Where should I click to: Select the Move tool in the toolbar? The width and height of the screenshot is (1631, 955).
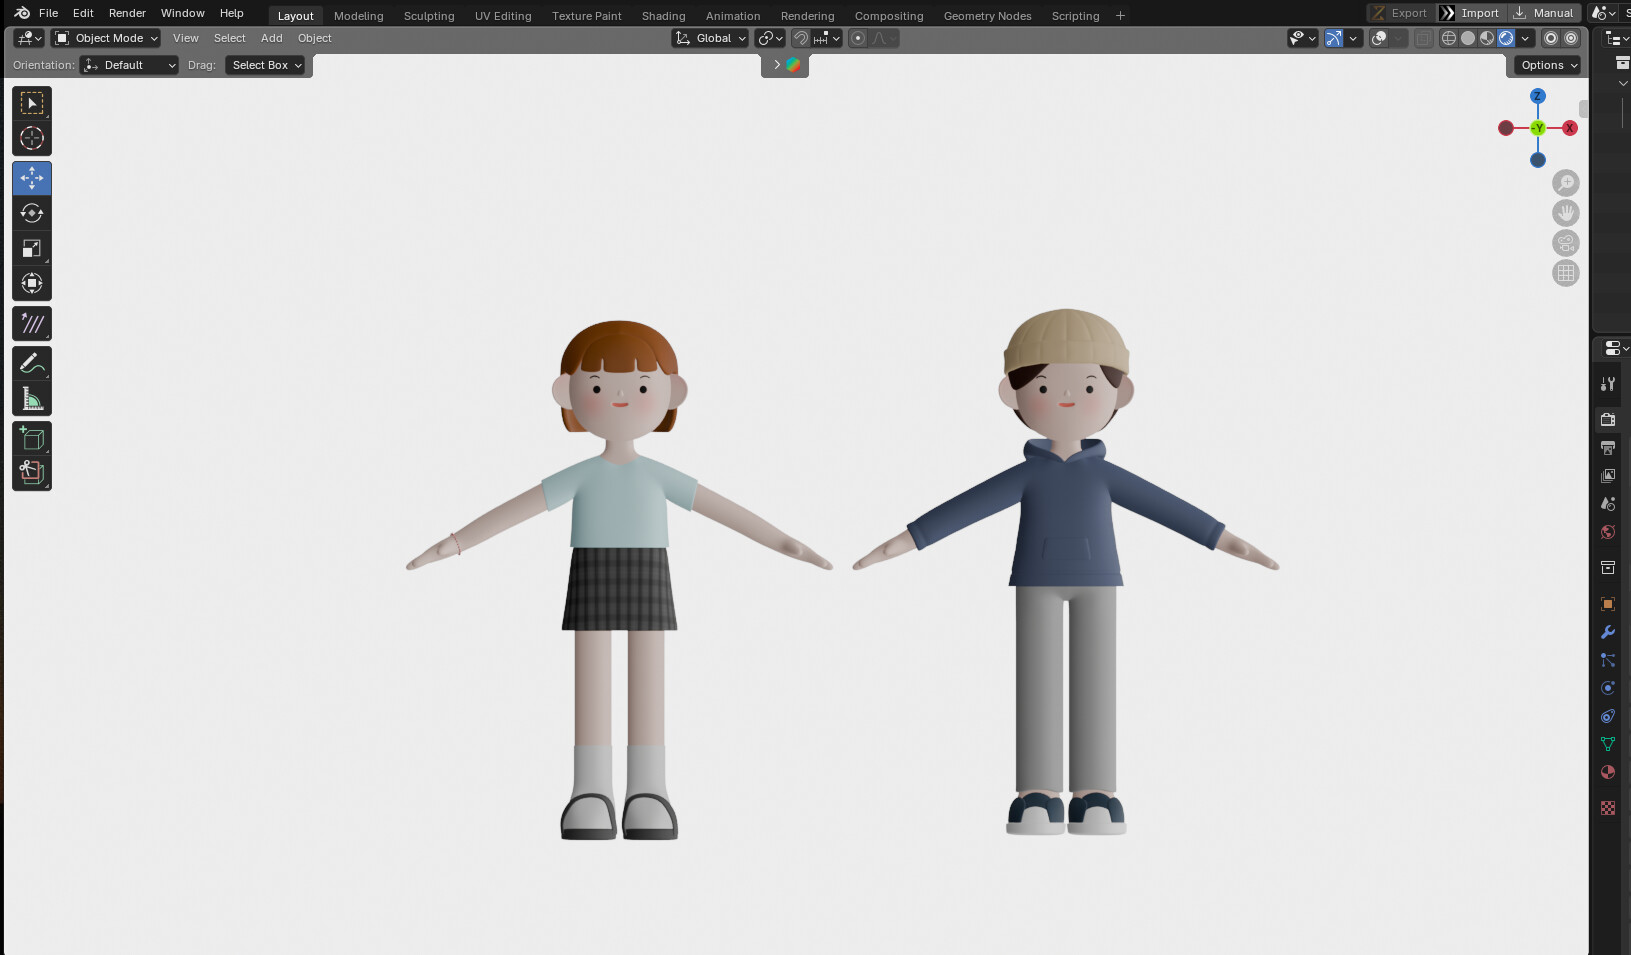pos(32,178)
